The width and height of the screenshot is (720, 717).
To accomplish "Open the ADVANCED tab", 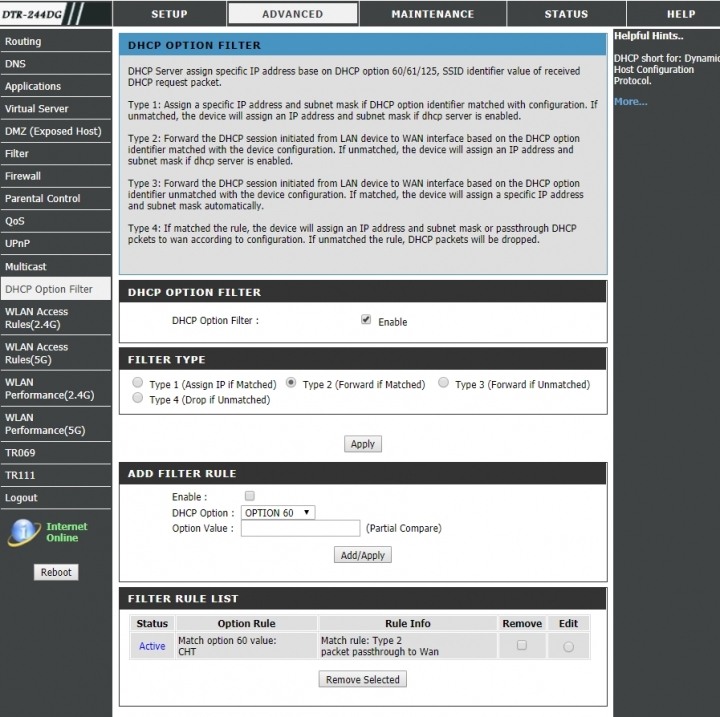I will pos(292,14).
